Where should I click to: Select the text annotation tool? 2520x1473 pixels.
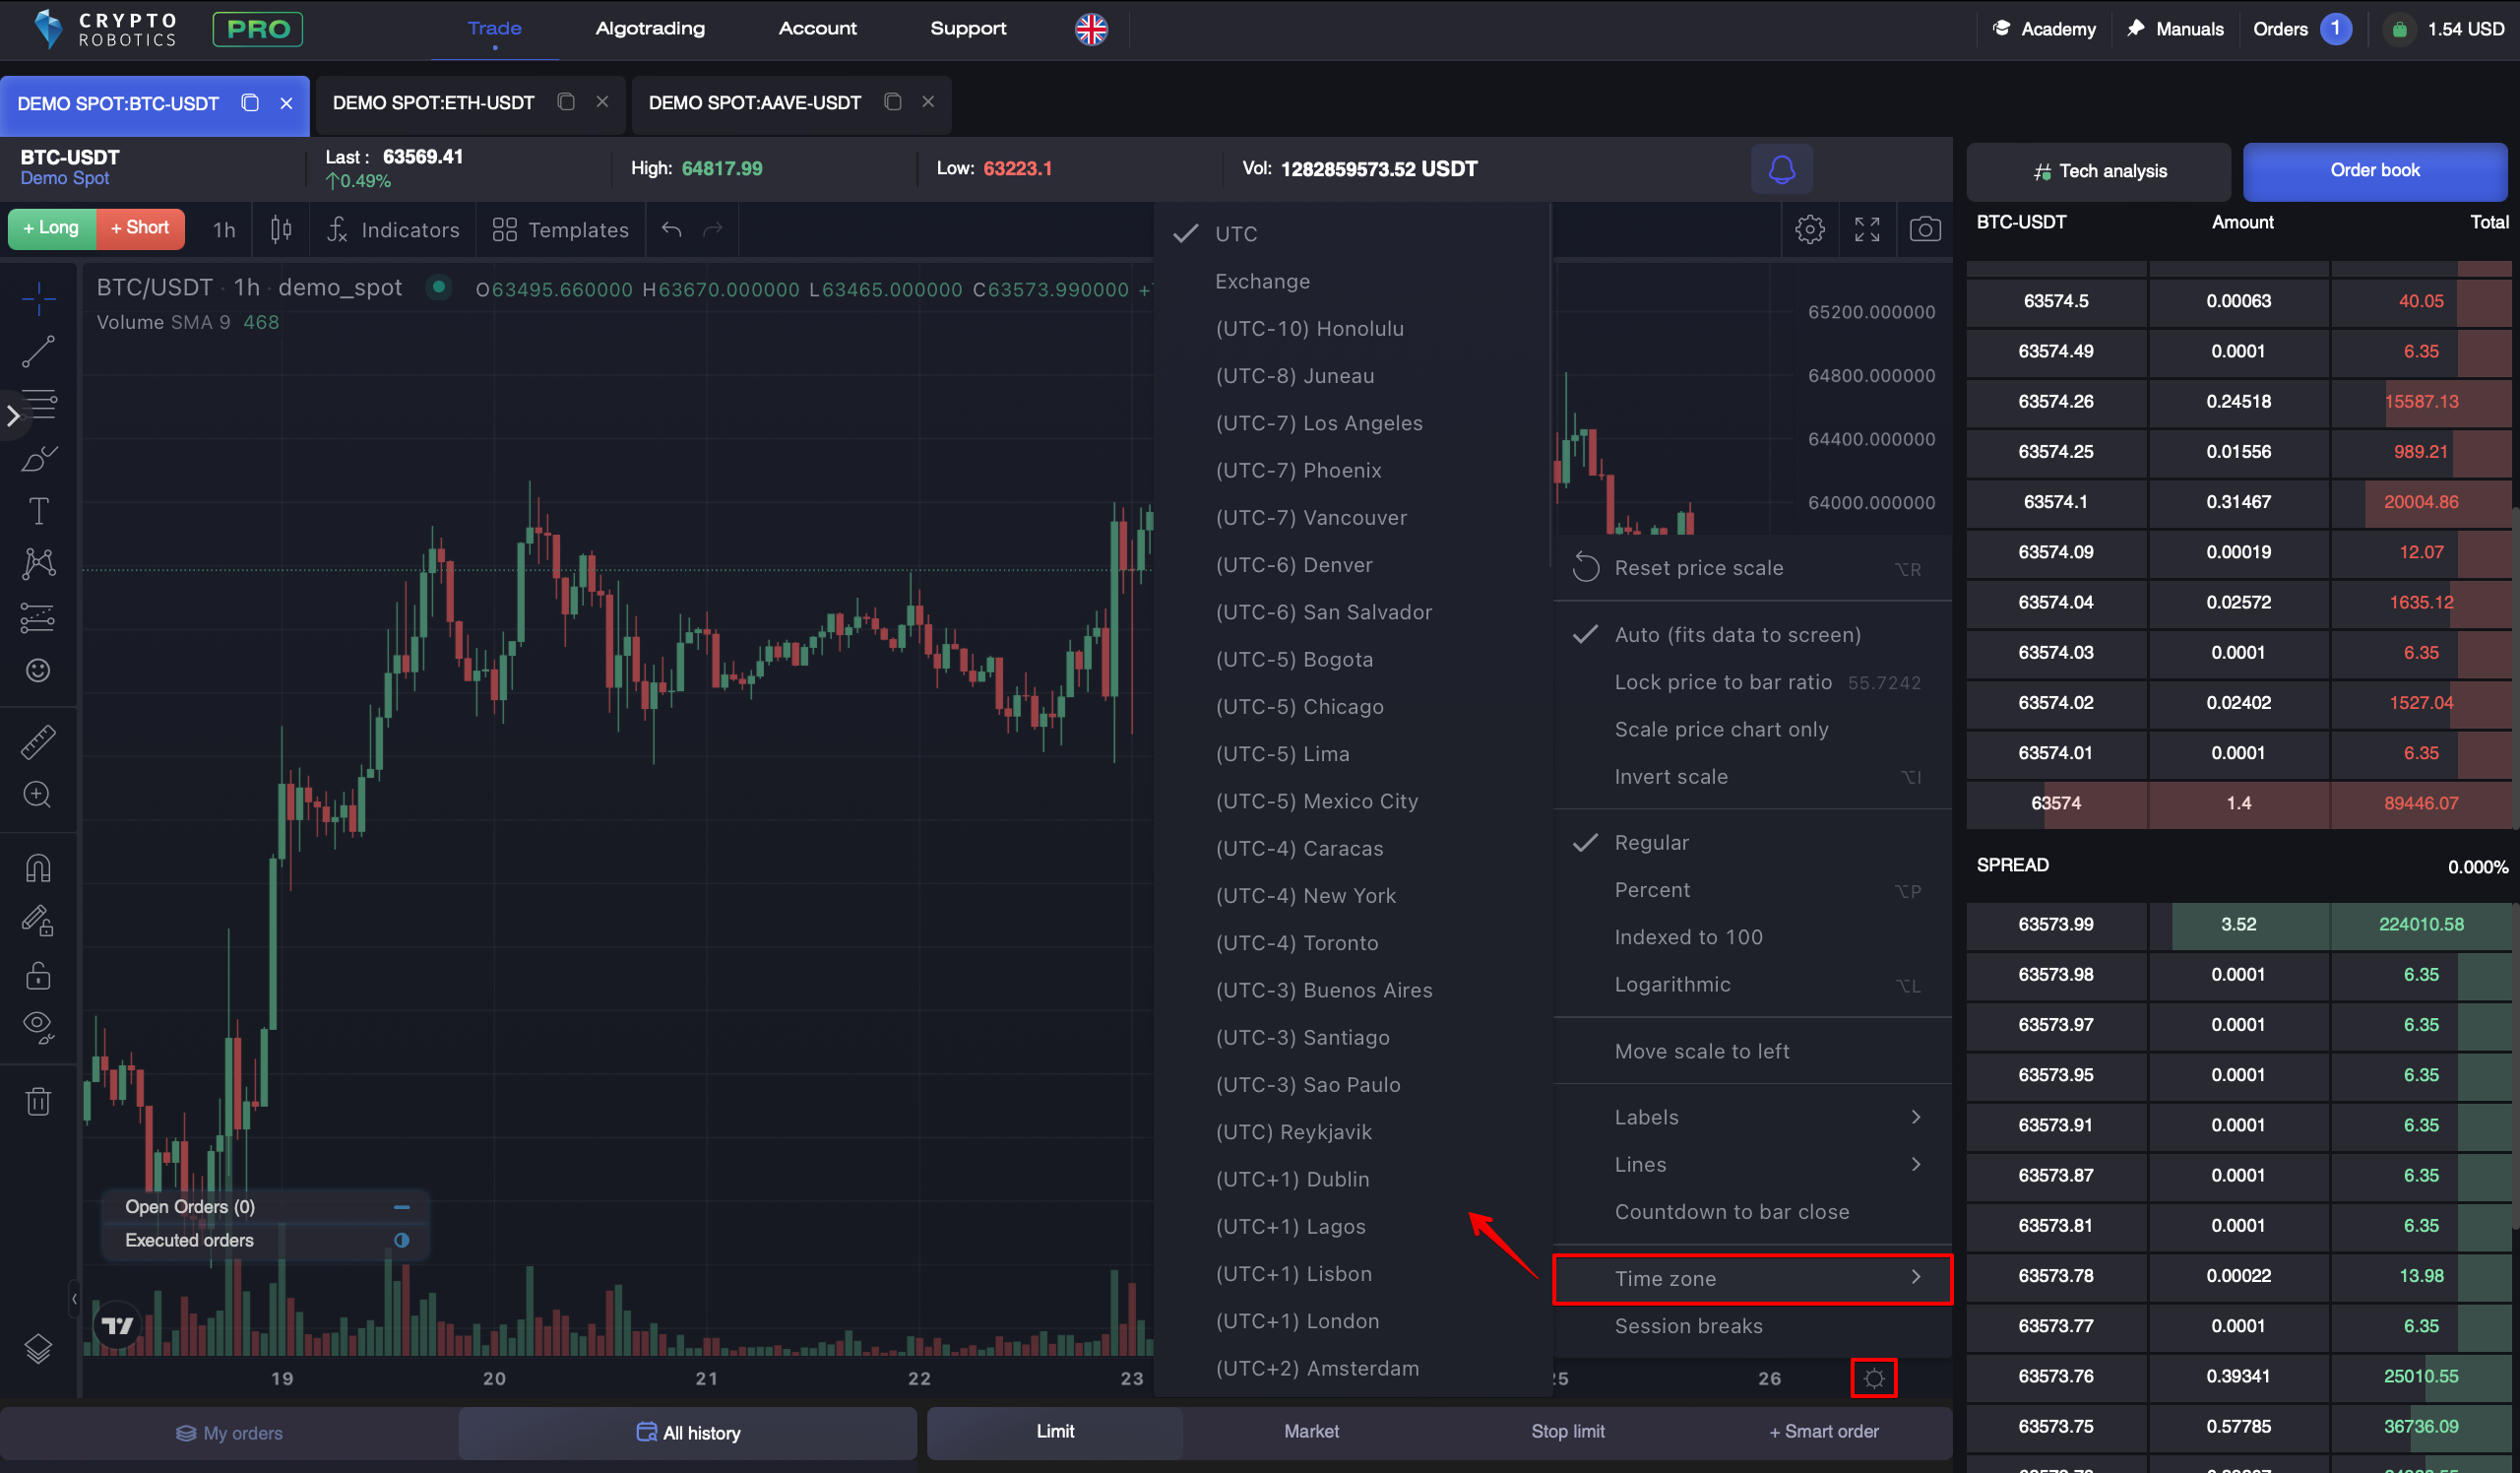[38, 511]
